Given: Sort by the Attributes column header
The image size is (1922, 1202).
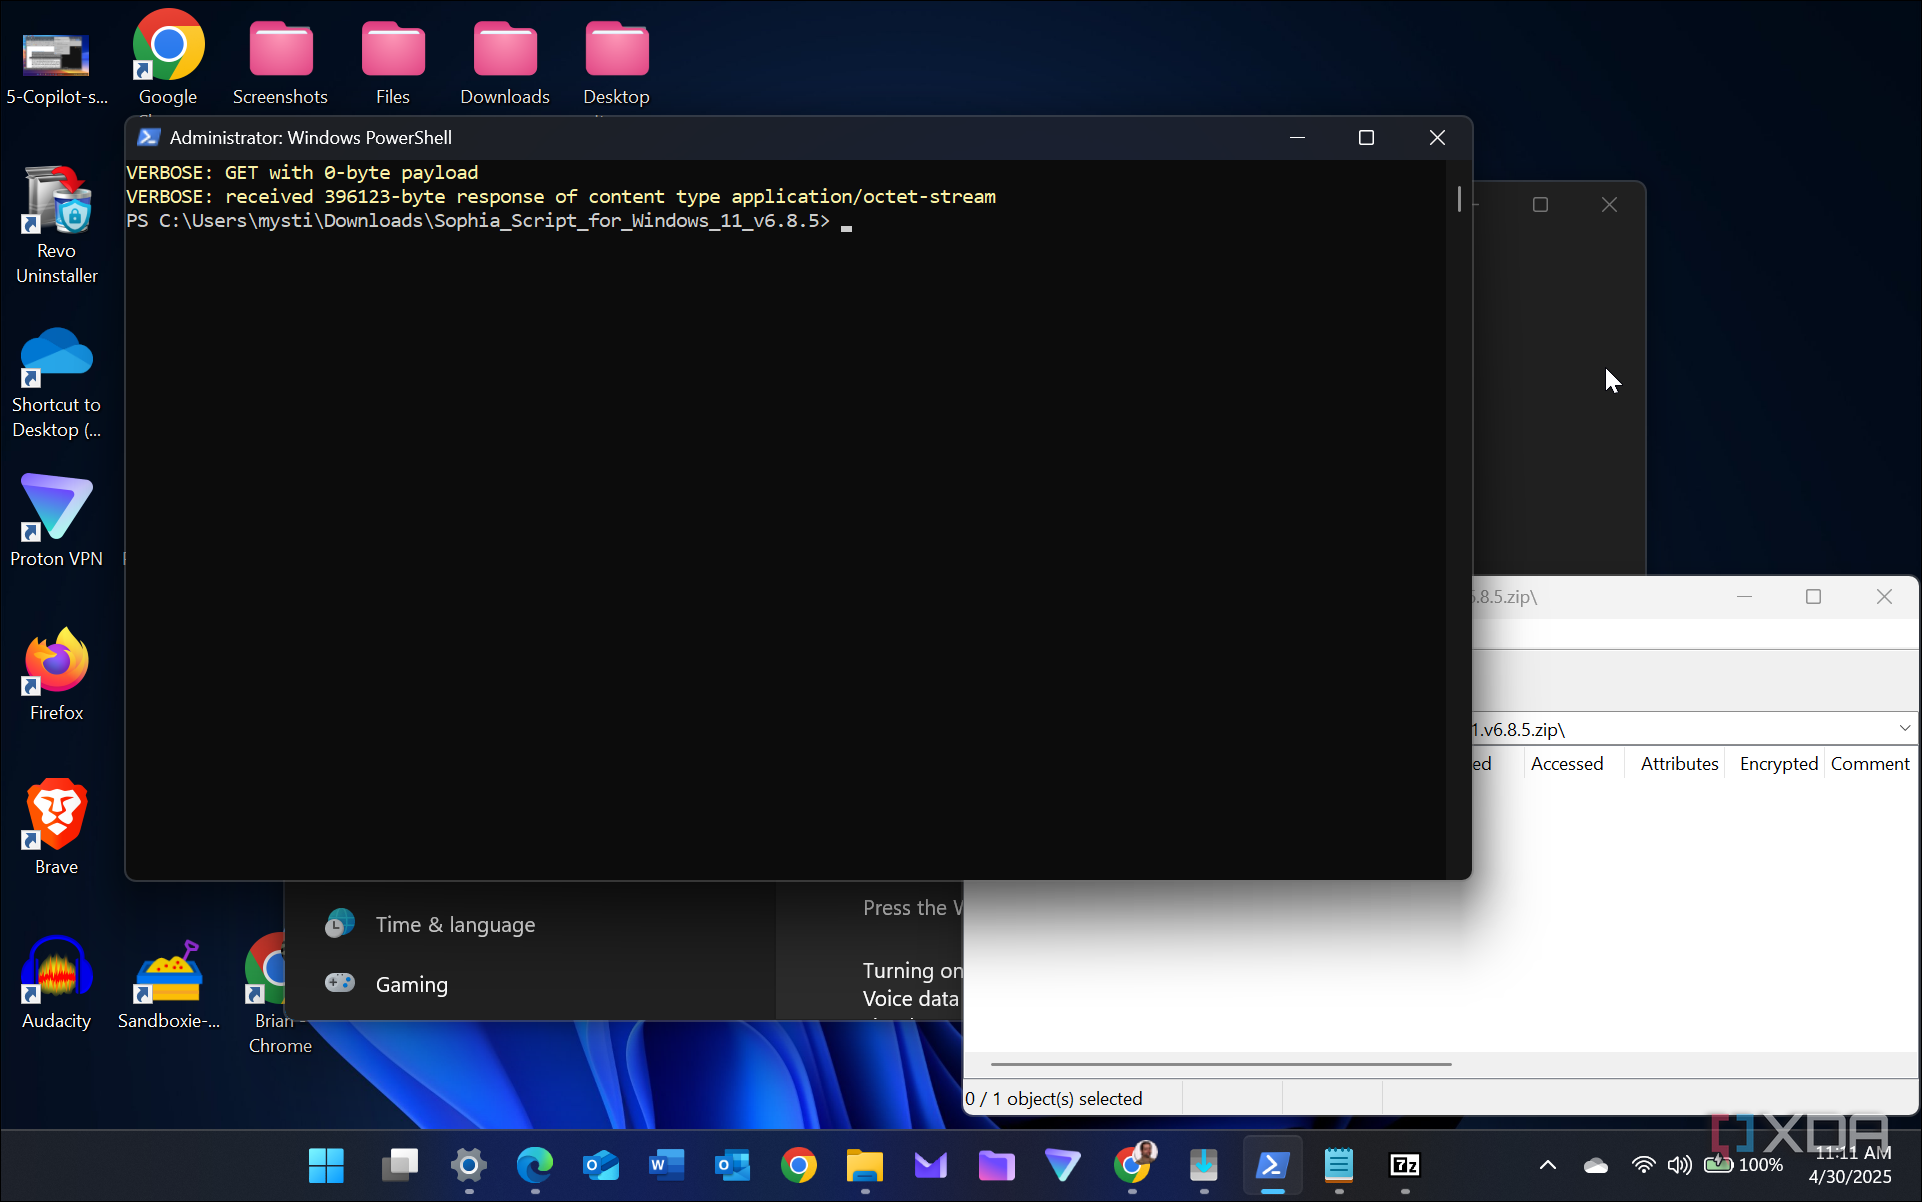Looking at the screenshot, I should pyautogui.click(x=1679, y=764).
